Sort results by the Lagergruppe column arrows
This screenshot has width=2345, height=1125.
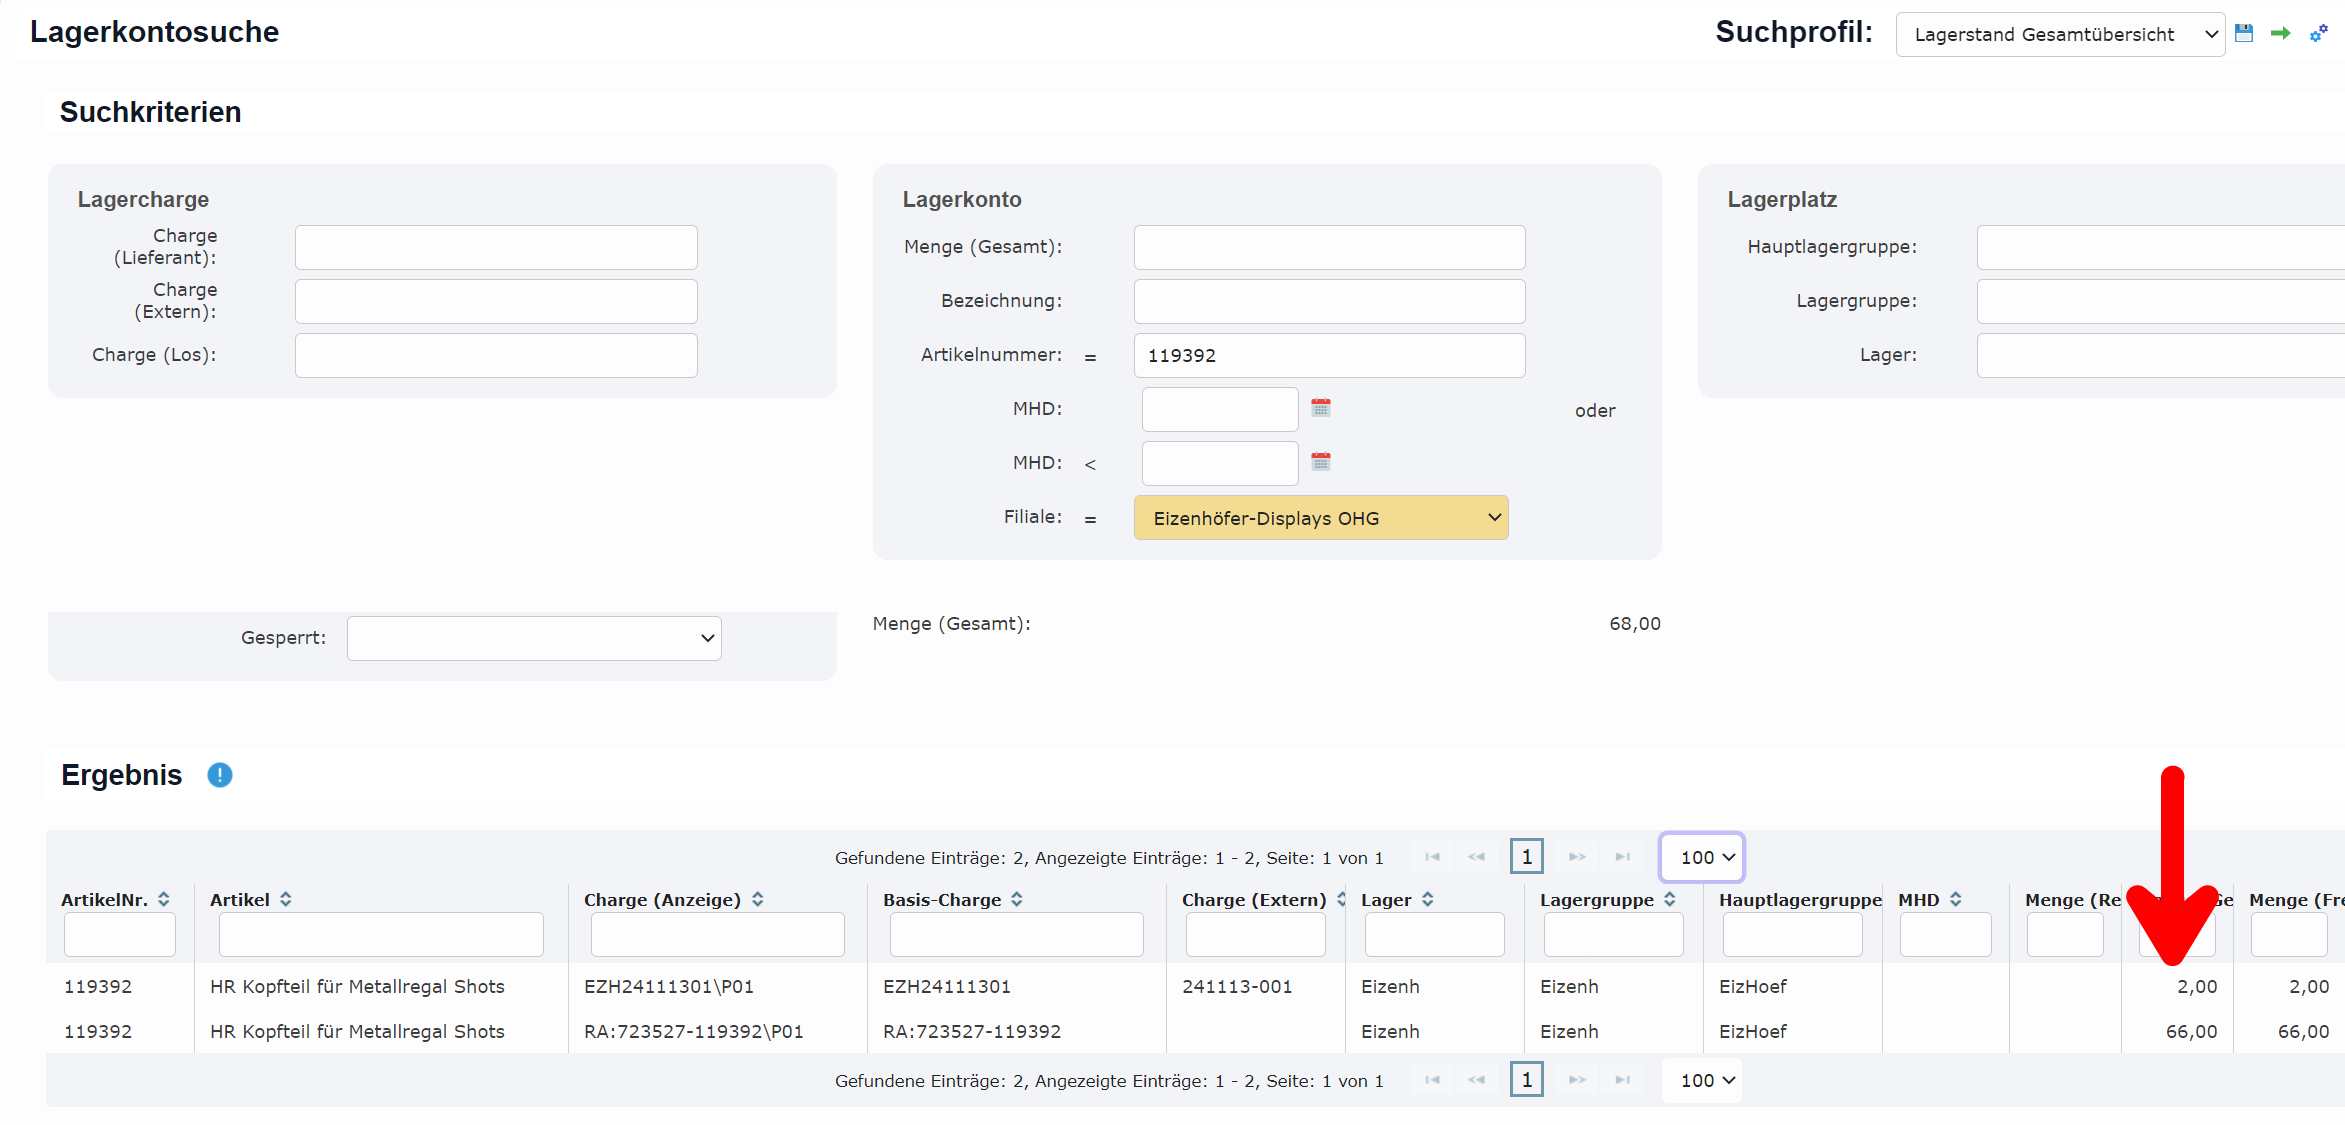(1670, 899)
